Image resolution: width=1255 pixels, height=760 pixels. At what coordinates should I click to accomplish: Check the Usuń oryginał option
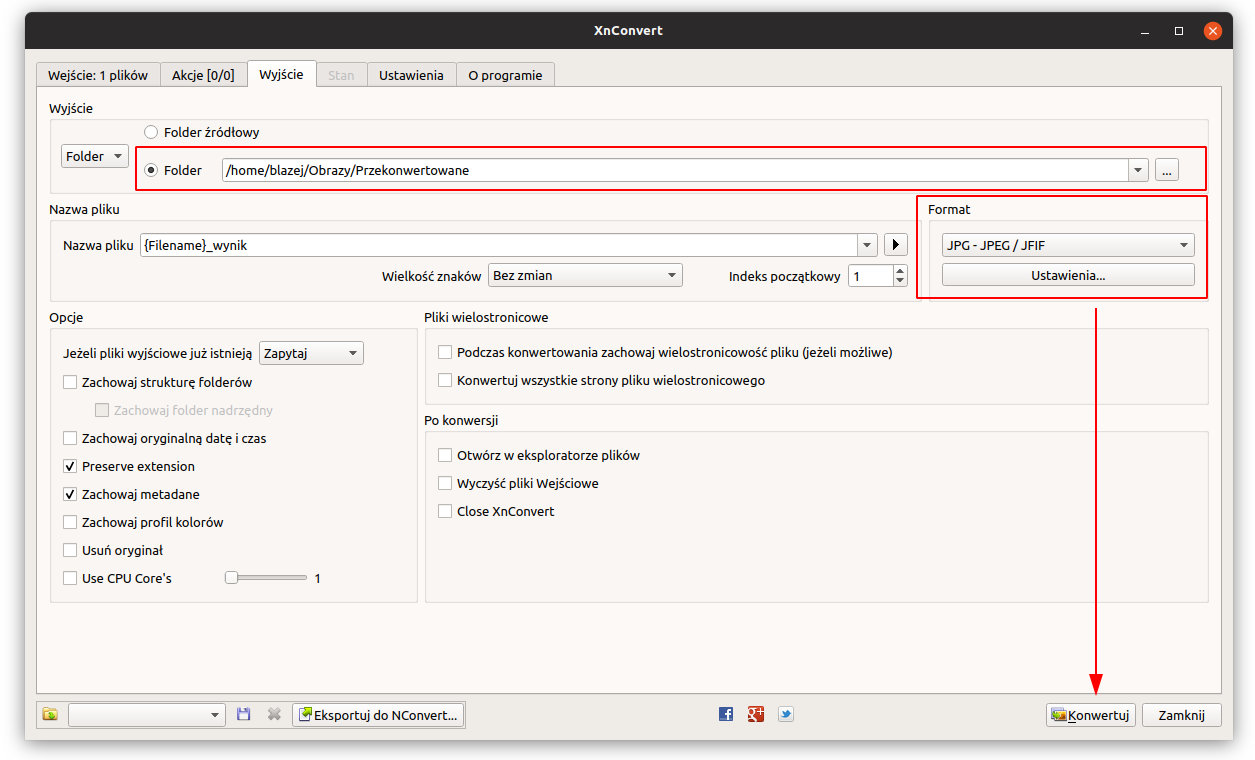[70, 550]
